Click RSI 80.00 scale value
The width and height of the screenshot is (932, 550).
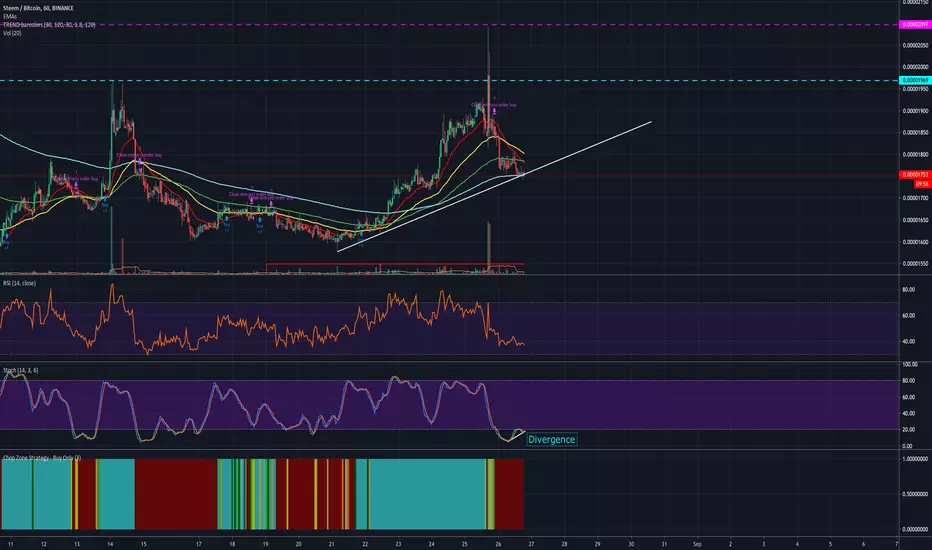[x=909, y=290]
